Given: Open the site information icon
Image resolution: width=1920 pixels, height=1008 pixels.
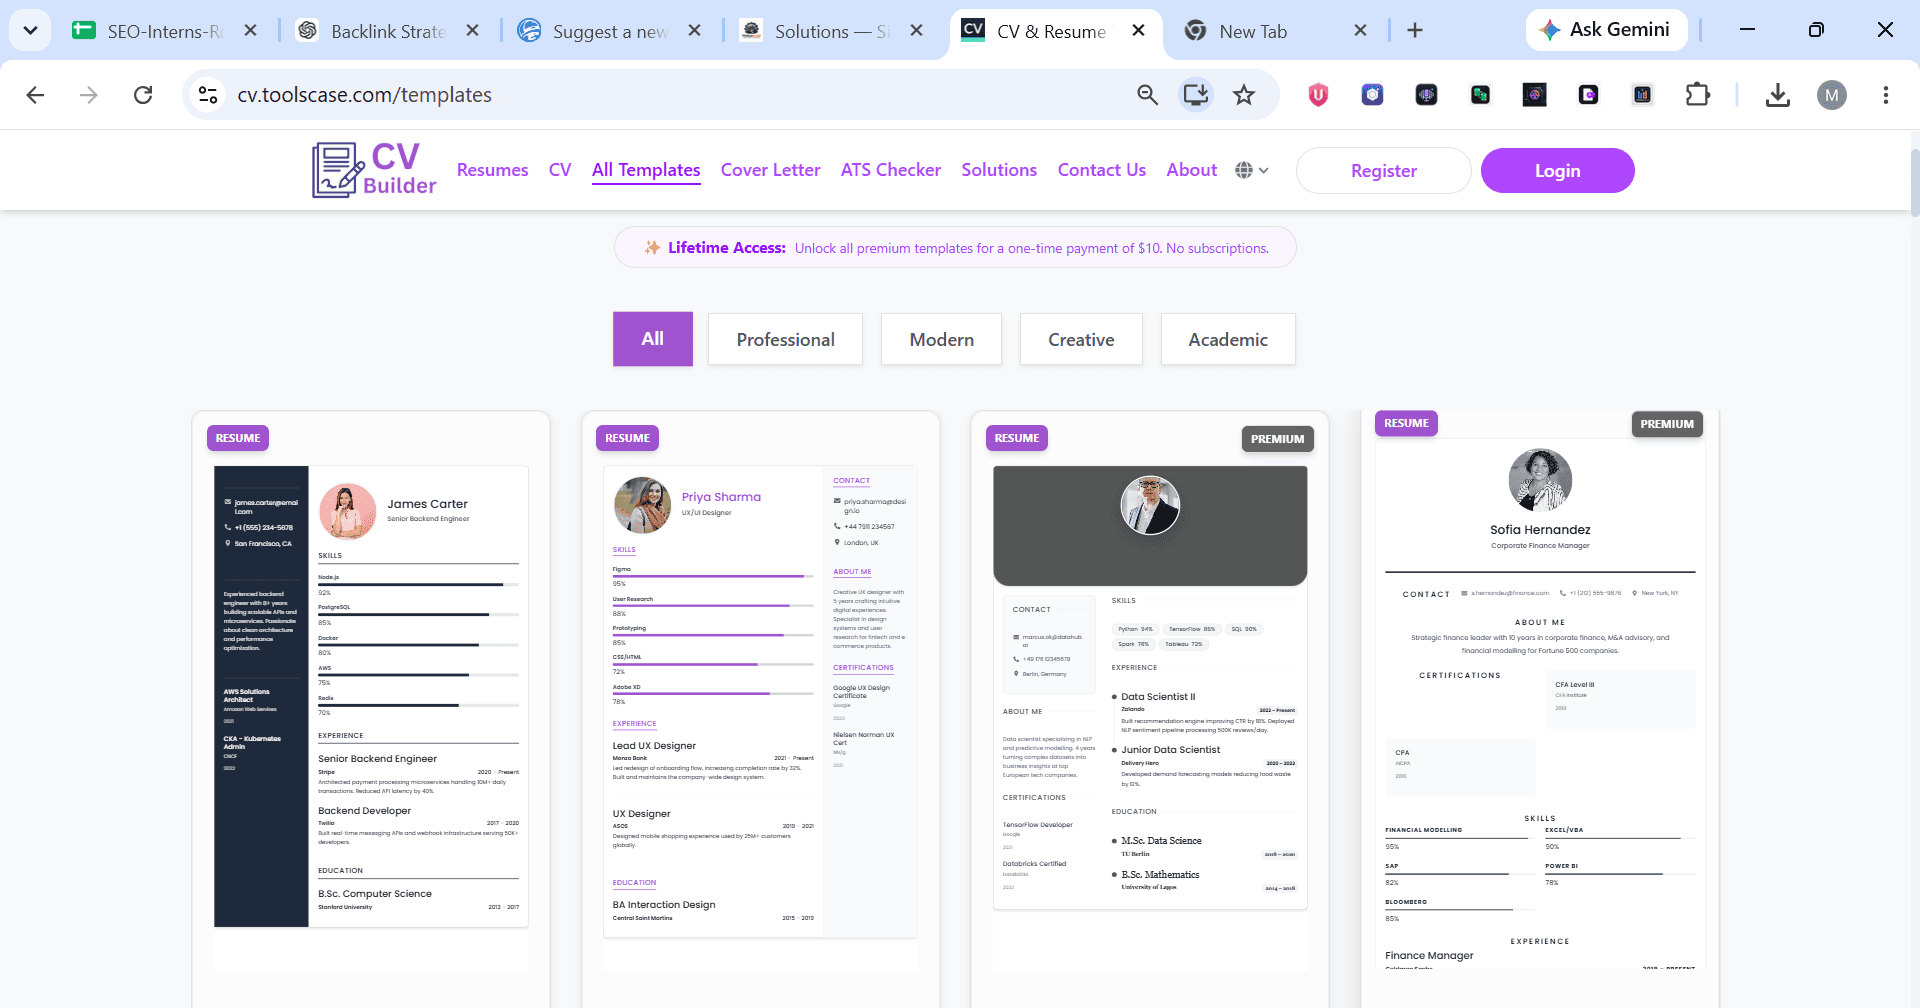Looking at the screenshot, I should click(208, 95).
